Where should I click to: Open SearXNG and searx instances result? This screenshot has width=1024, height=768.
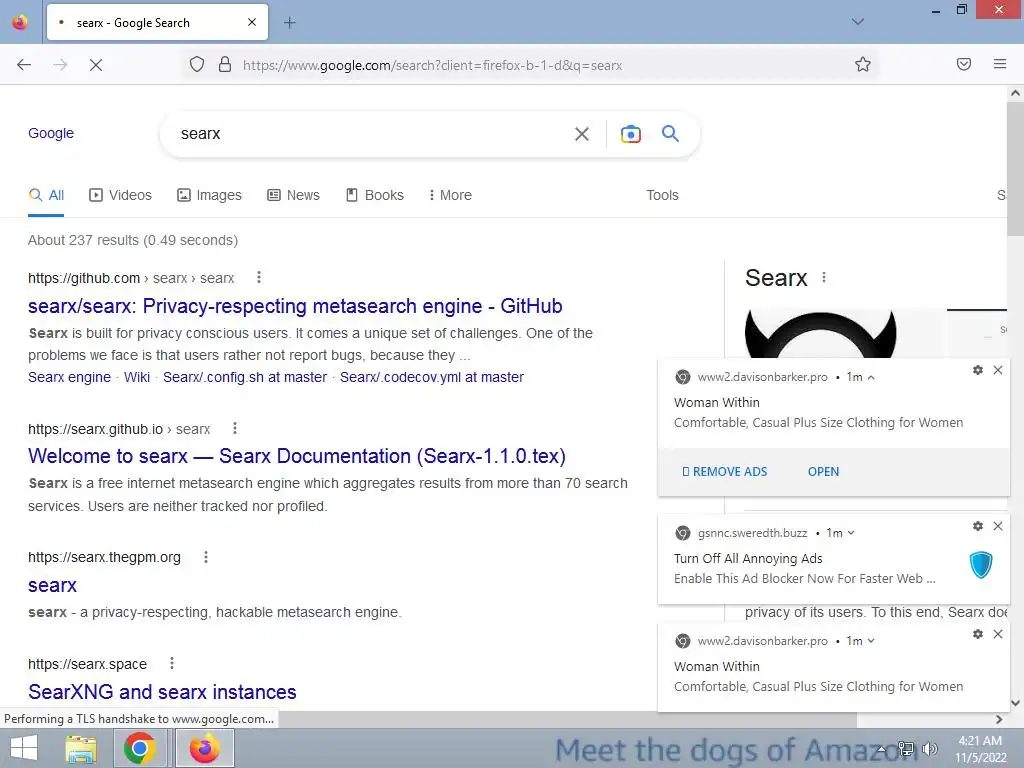pos(162,692)
